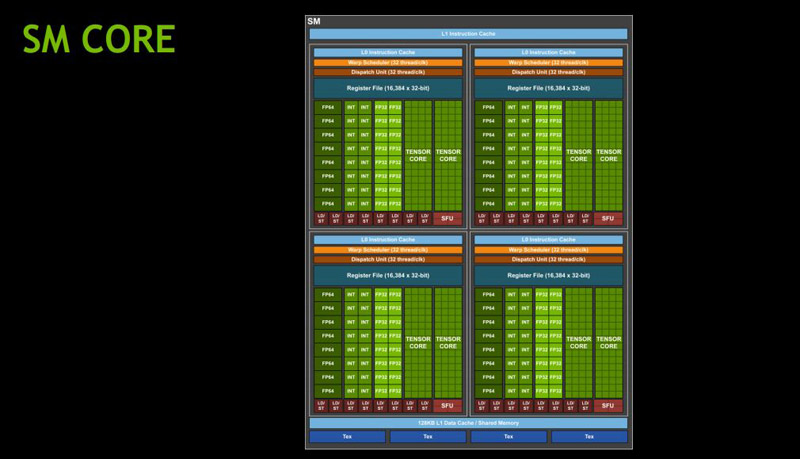Select the top-left L0 Instruction Cache block

coord(388,52)
